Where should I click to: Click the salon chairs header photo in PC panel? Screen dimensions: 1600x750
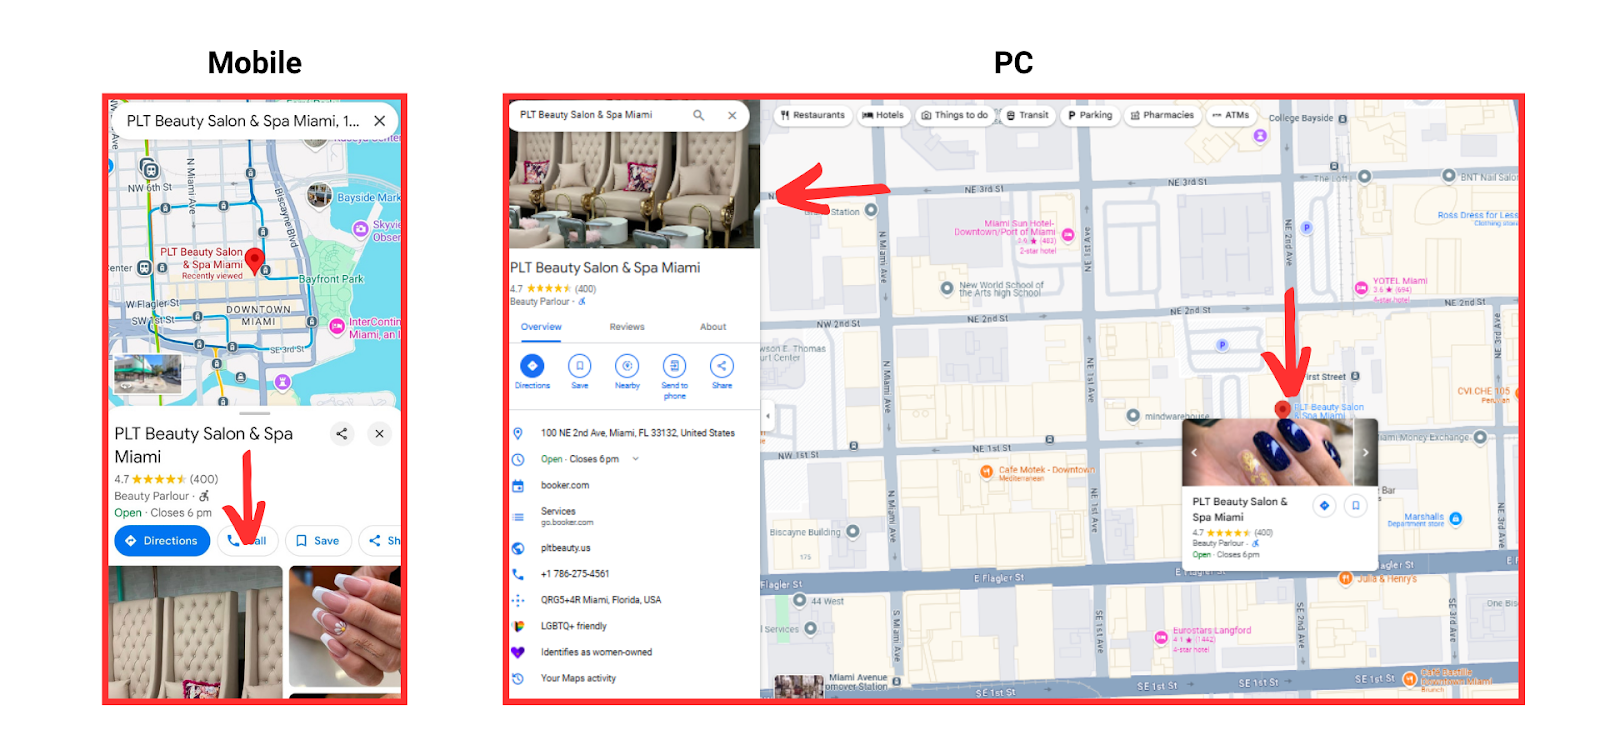(x=634, y=188)
